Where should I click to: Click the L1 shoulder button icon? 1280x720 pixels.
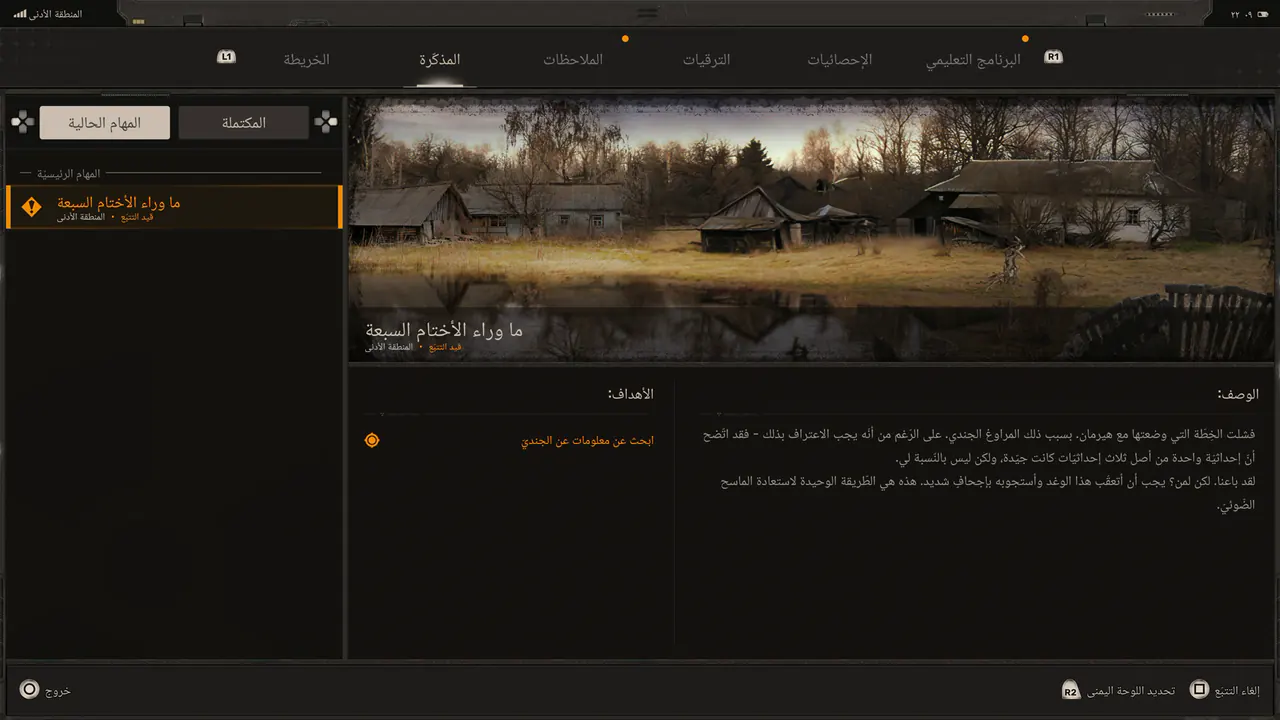tap(226, 57)
